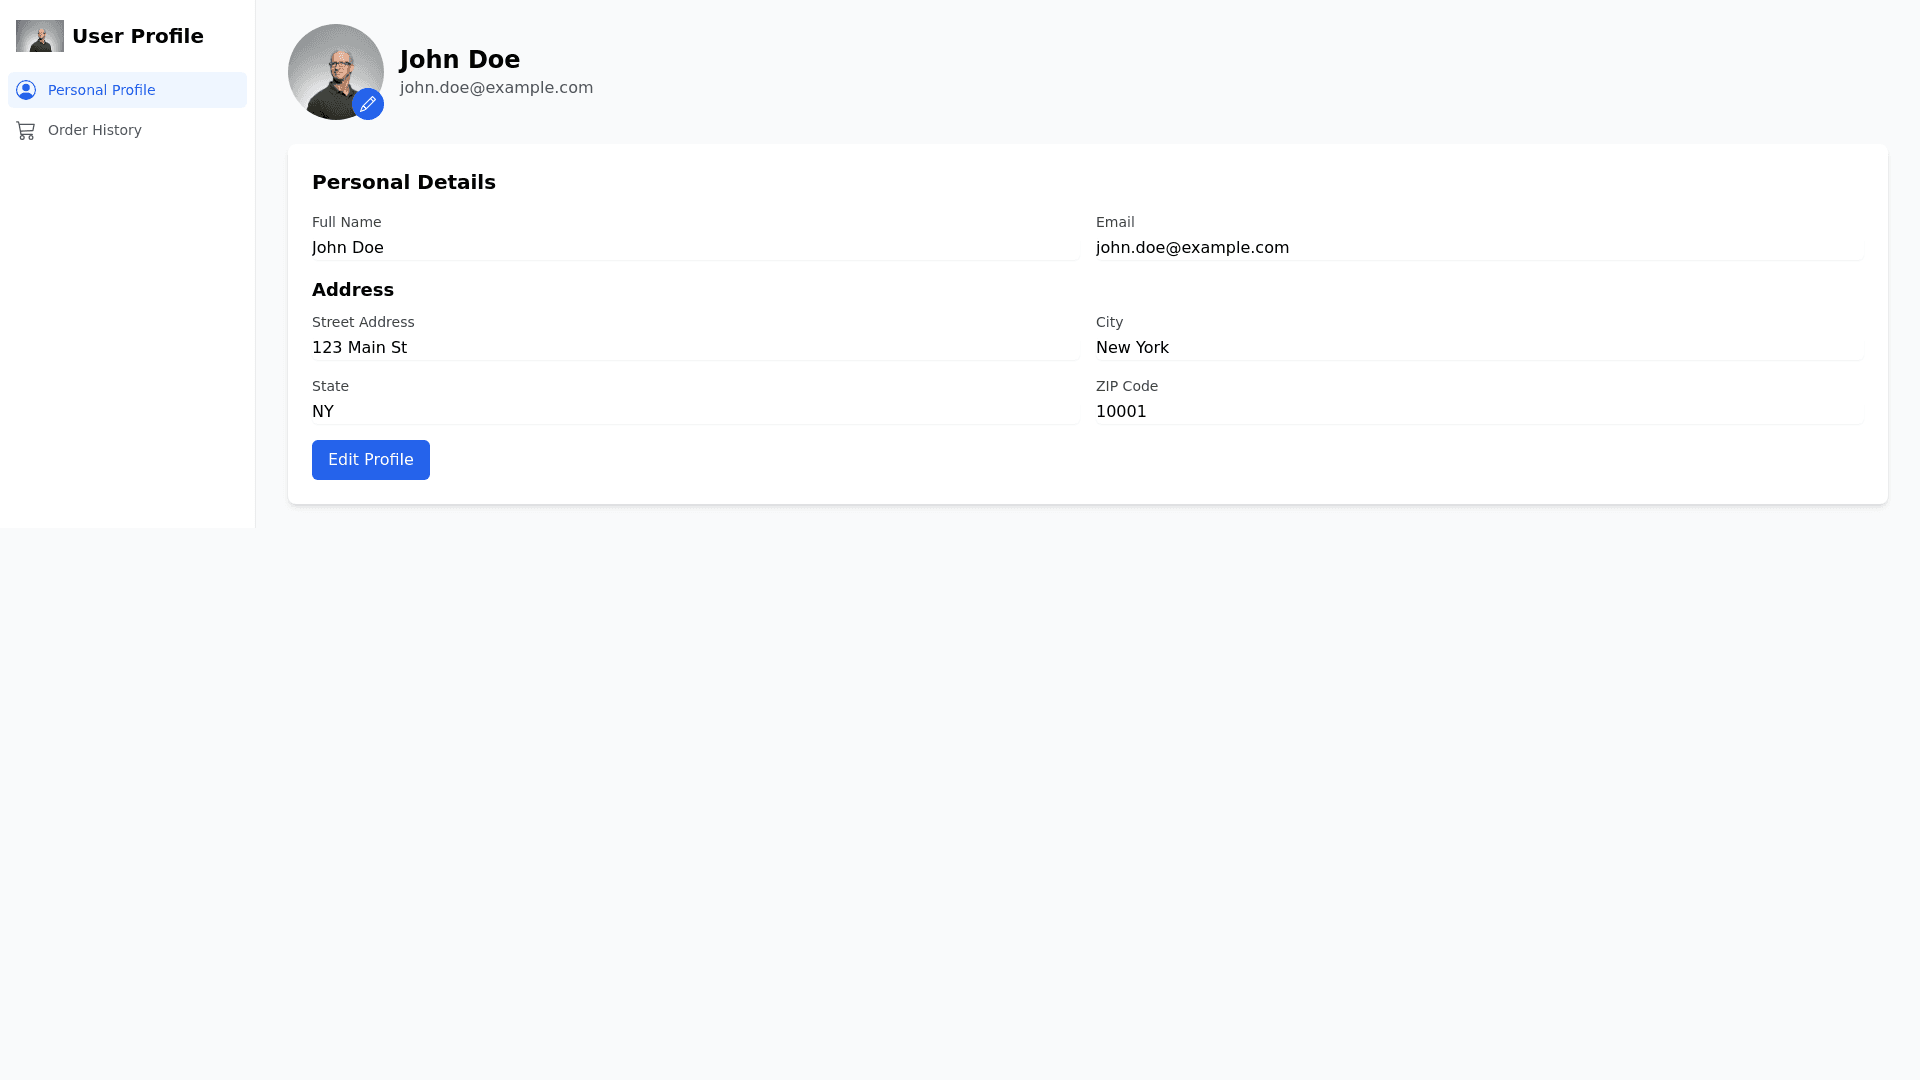Click the shopping cart icon beside Order History
This screenshot has width=1920, height=1080.
click(x=26, y=130)
